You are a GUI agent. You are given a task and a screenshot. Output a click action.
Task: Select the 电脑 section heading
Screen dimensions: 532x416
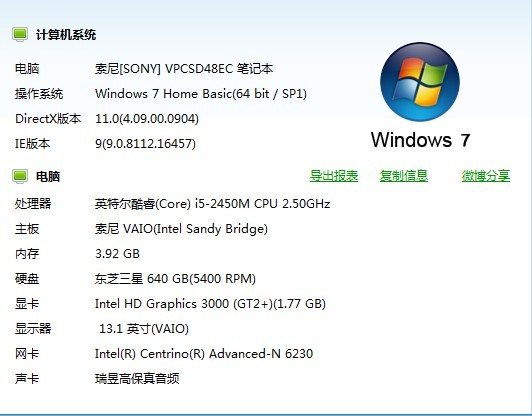point(48,176)
